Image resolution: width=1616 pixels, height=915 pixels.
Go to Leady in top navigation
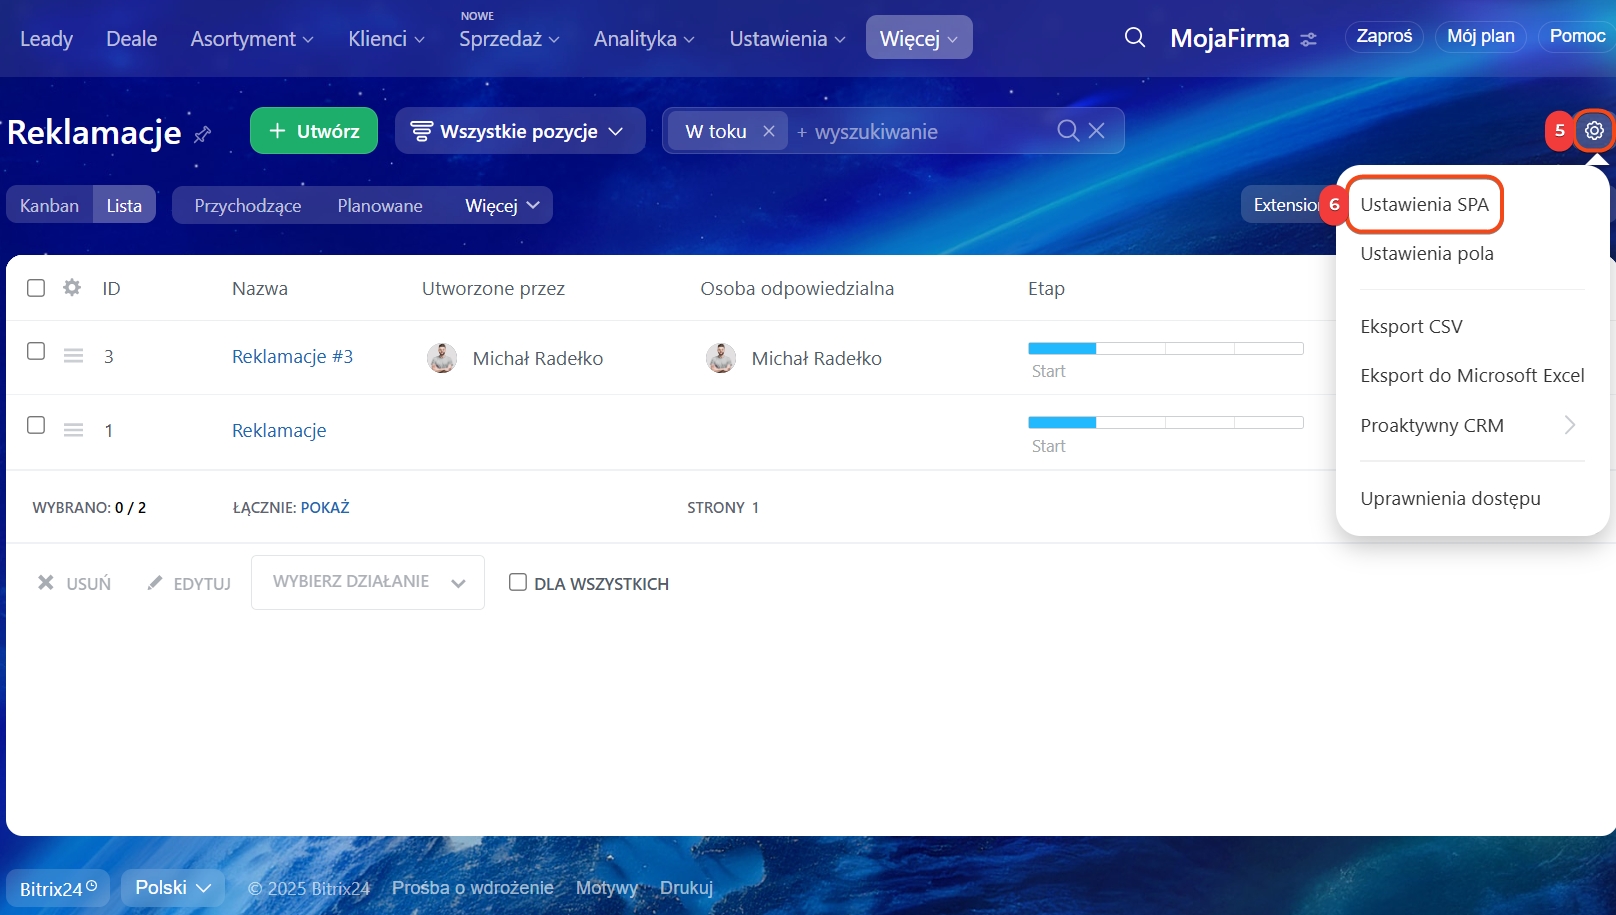pyautogui.click(x=47, y=39)
